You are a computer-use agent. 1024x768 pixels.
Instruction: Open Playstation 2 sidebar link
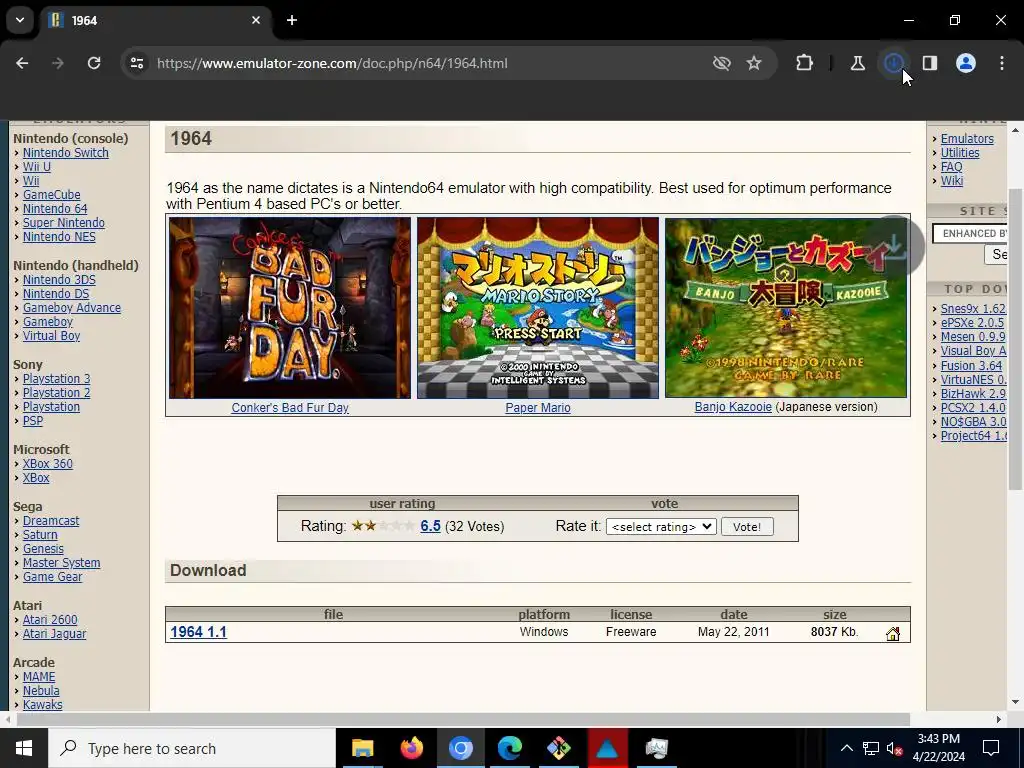[56, 392]
